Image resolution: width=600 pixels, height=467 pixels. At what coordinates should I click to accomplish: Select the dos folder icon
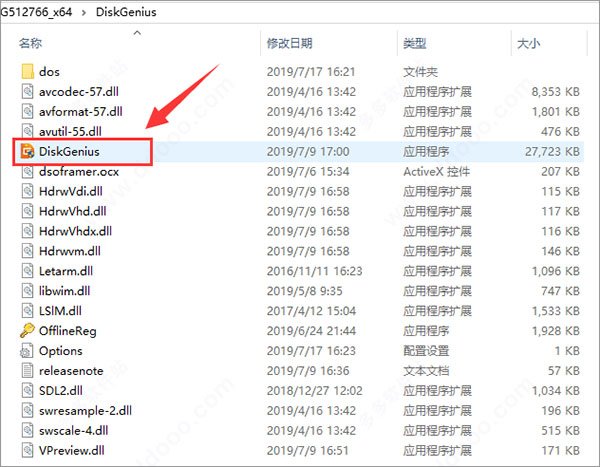tap(28, 72)
